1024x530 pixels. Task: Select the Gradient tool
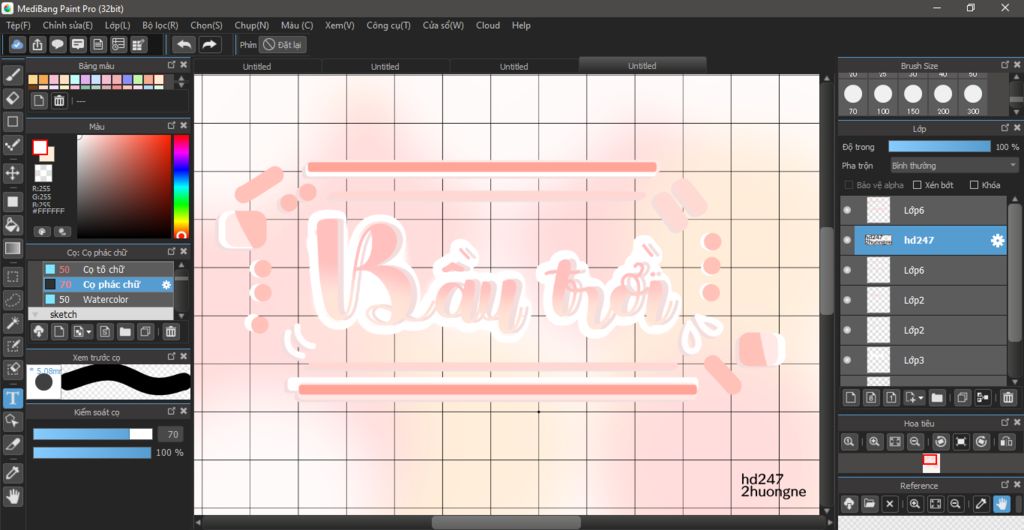(13, 248)
